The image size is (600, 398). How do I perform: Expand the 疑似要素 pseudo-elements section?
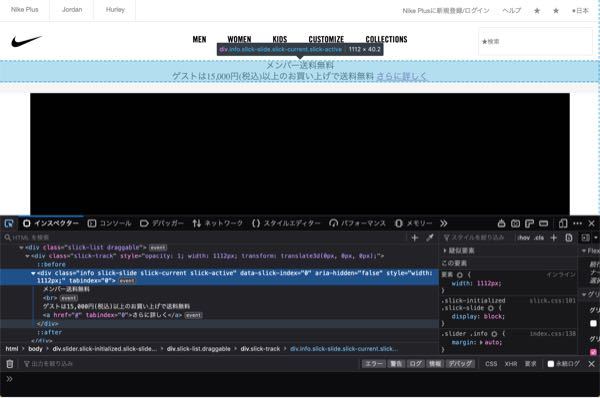pos(445,251)
